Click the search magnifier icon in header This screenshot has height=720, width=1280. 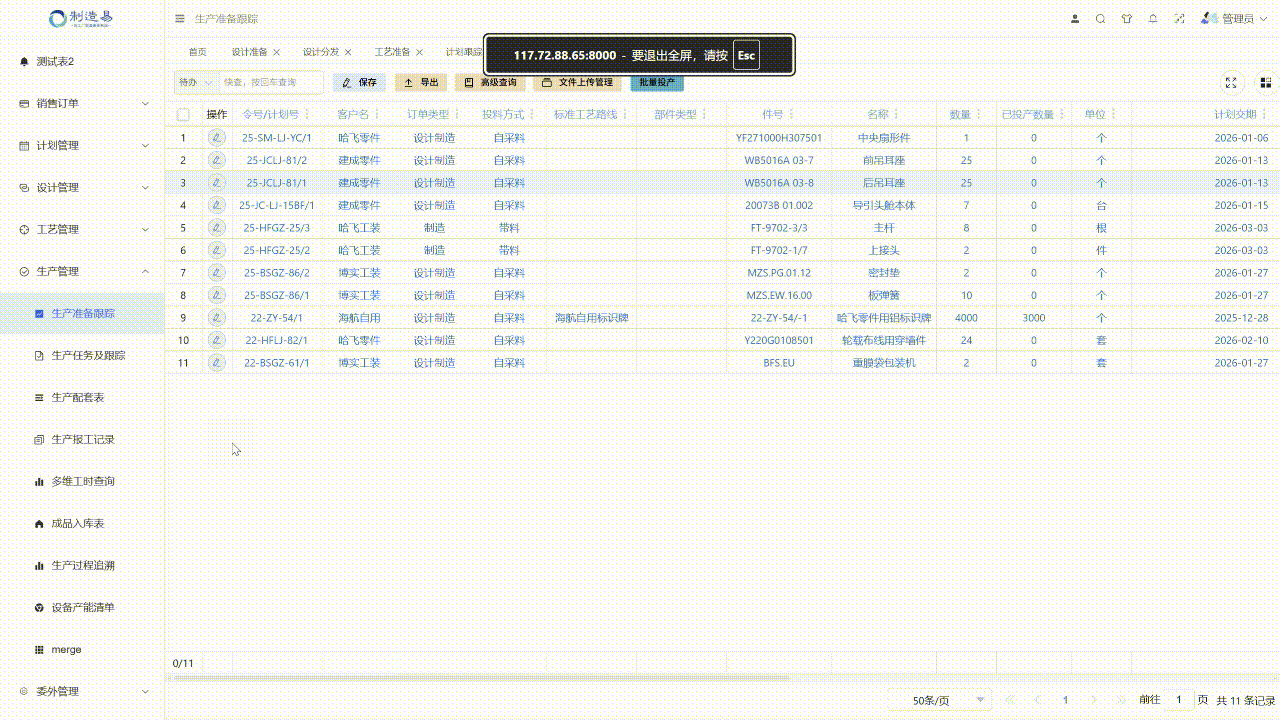tap(1101, 19)
